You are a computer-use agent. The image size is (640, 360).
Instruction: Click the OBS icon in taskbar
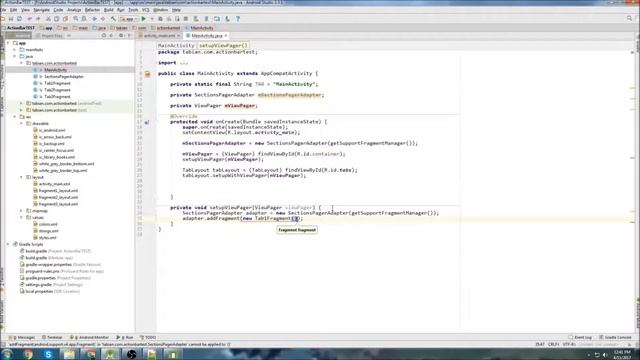131,354
